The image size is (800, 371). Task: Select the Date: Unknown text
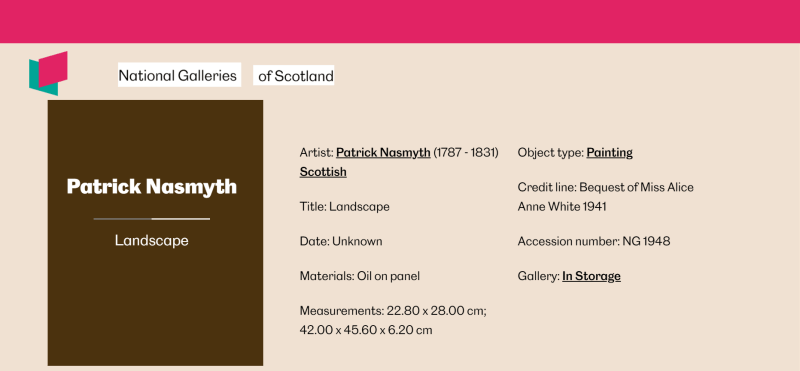tap(341, 241)
